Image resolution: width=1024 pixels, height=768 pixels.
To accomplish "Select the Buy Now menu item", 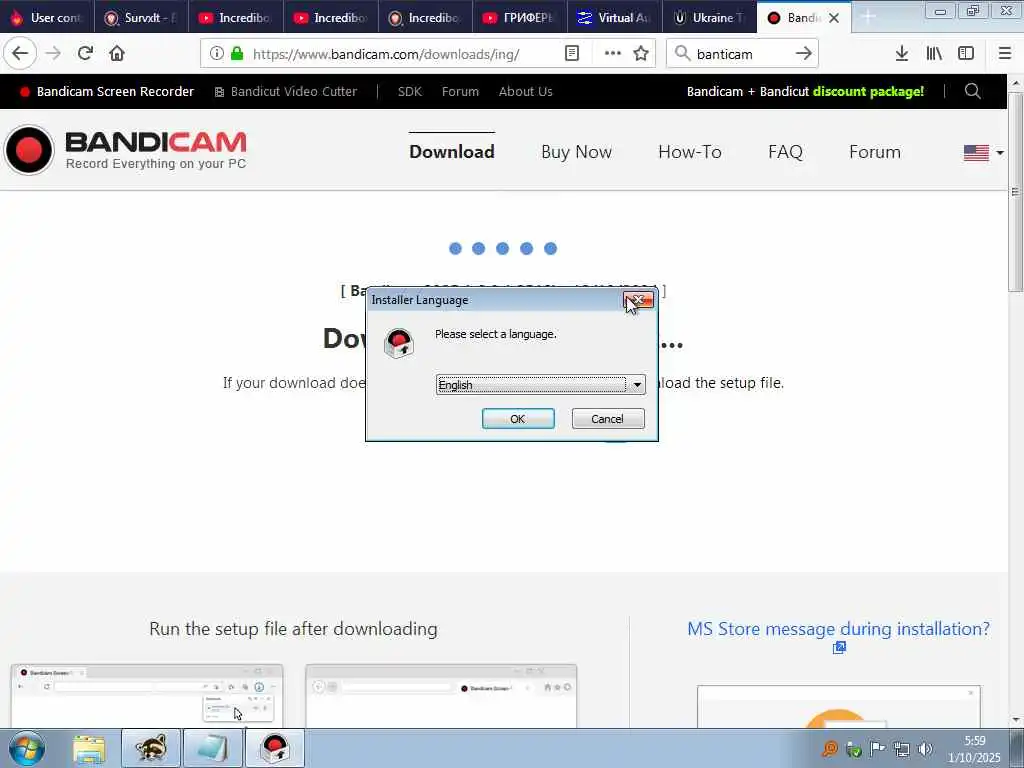I will (577, 152).
